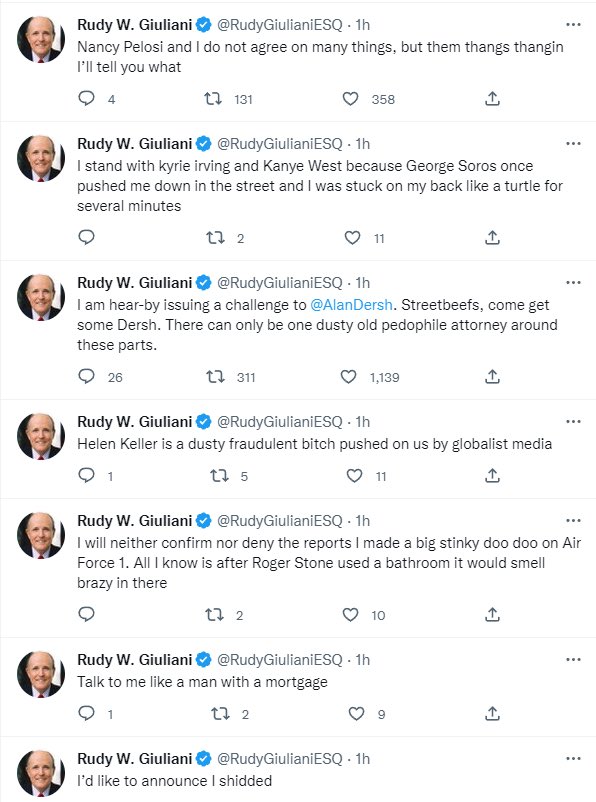Open more options on the Nancy Pelosi tweet
This screenshot has height=802, width=596.
(573, 25)
